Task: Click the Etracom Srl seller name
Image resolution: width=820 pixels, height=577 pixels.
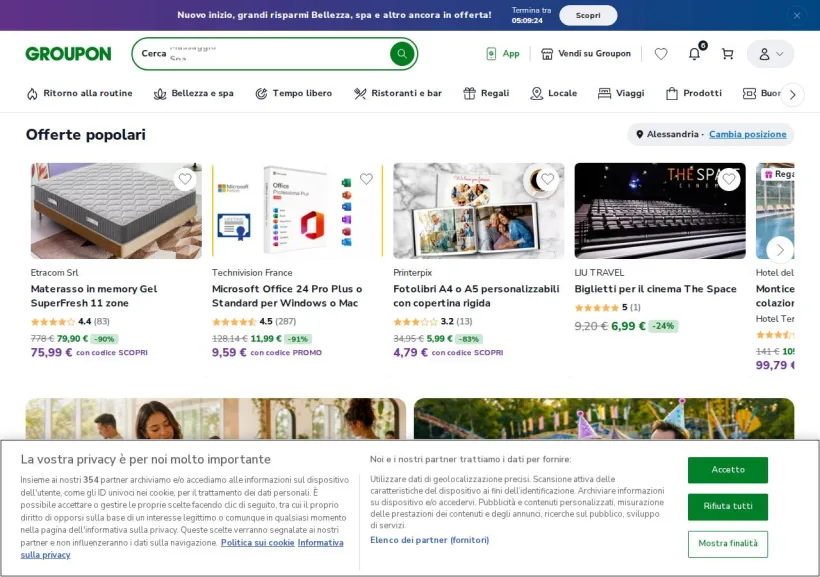Action: tap(54, 273)
